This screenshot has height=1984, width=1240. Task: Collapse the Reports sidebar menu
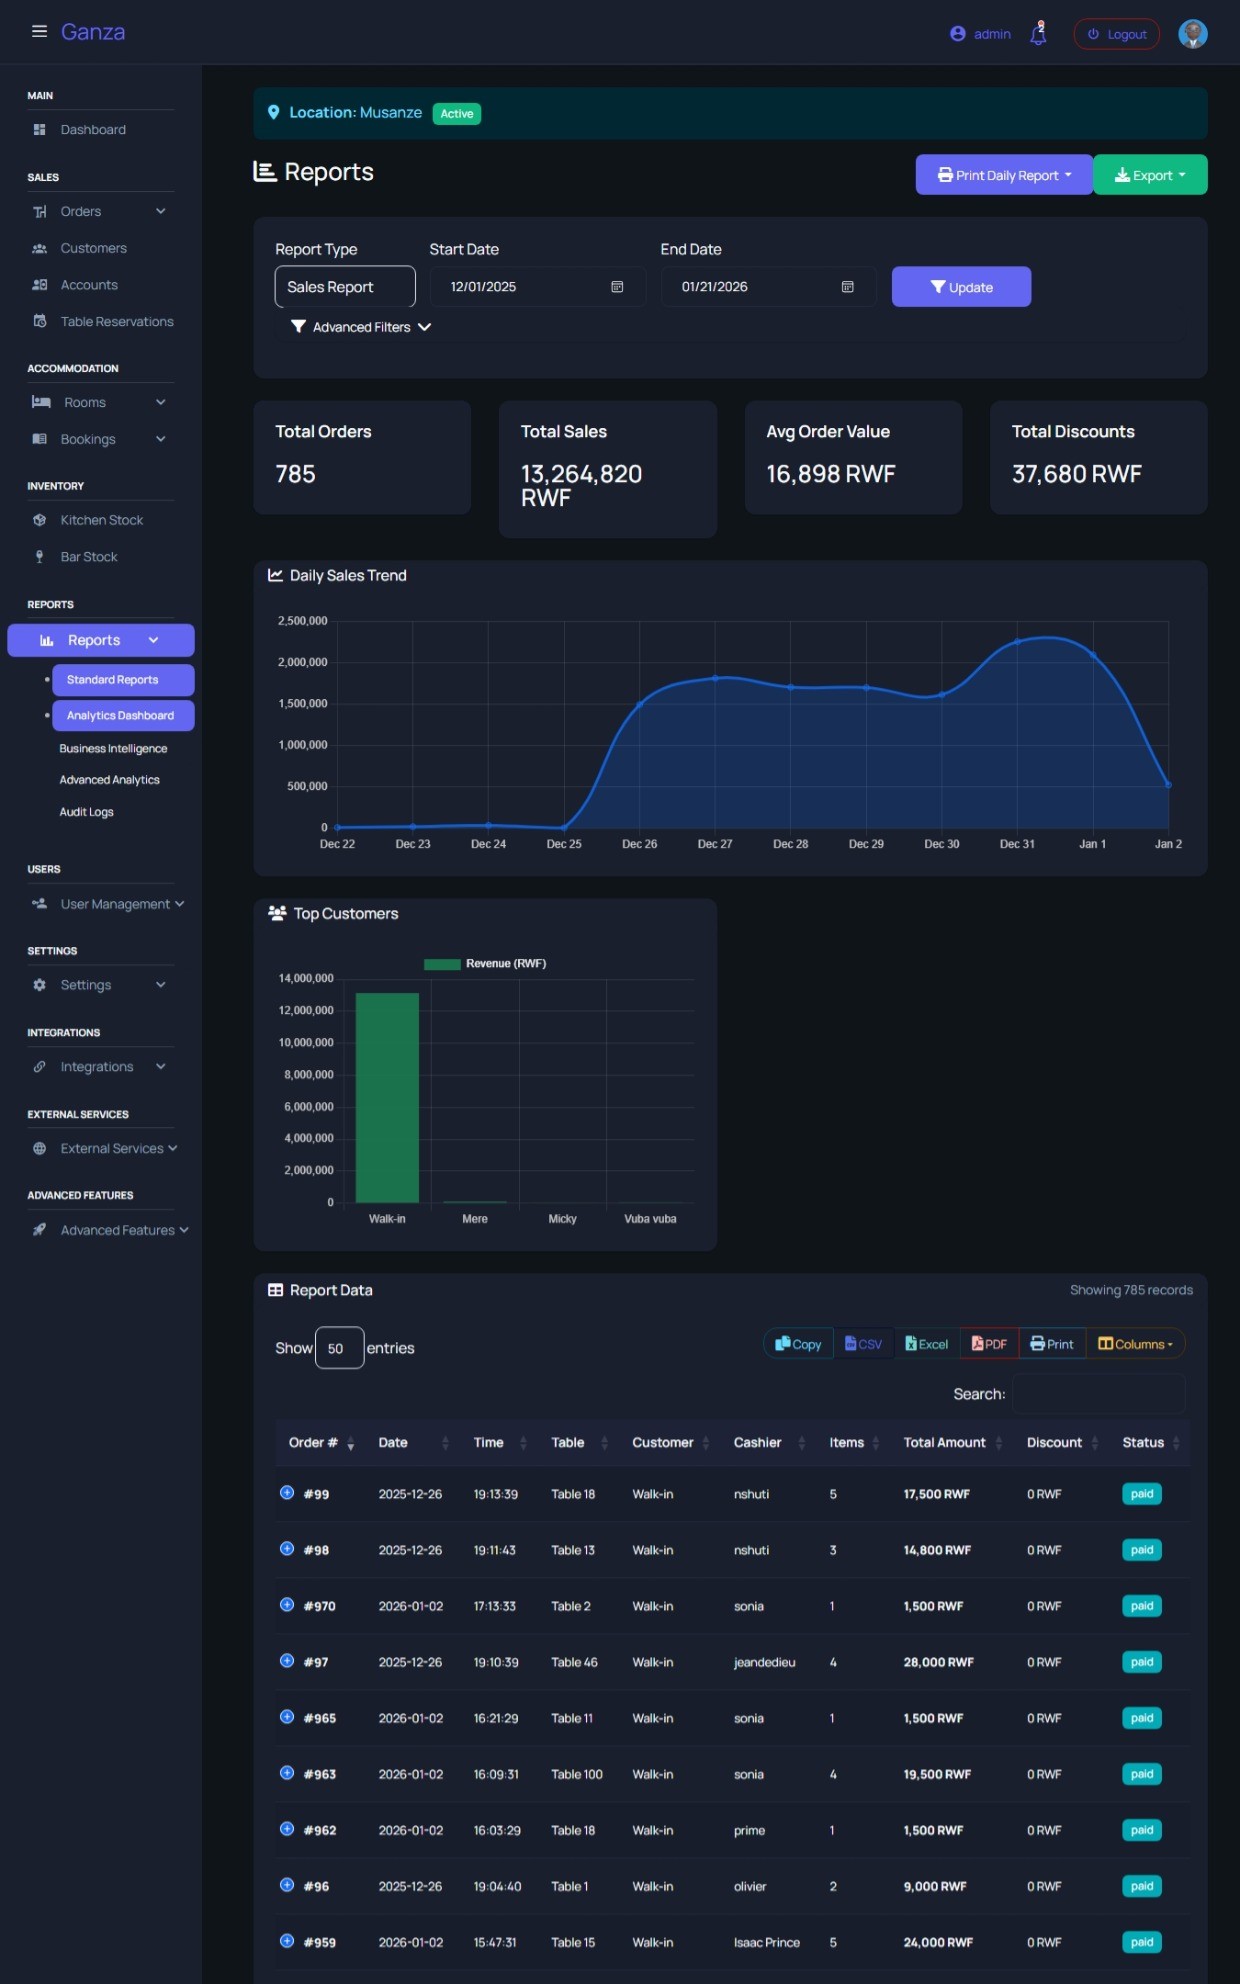tap(100, 641)
